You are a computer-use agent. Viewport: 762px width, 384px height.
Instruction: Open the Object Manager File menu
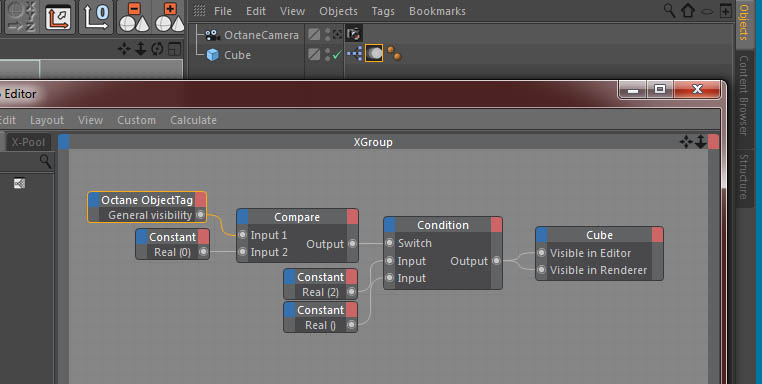pyautogui.click(x=223, y=11)
